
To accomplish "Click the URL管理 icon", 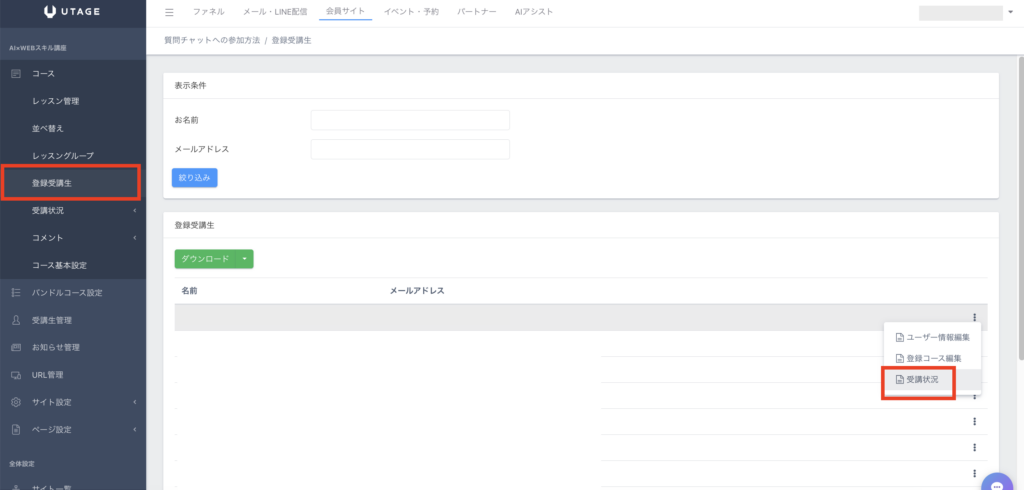I will (16, 375).
